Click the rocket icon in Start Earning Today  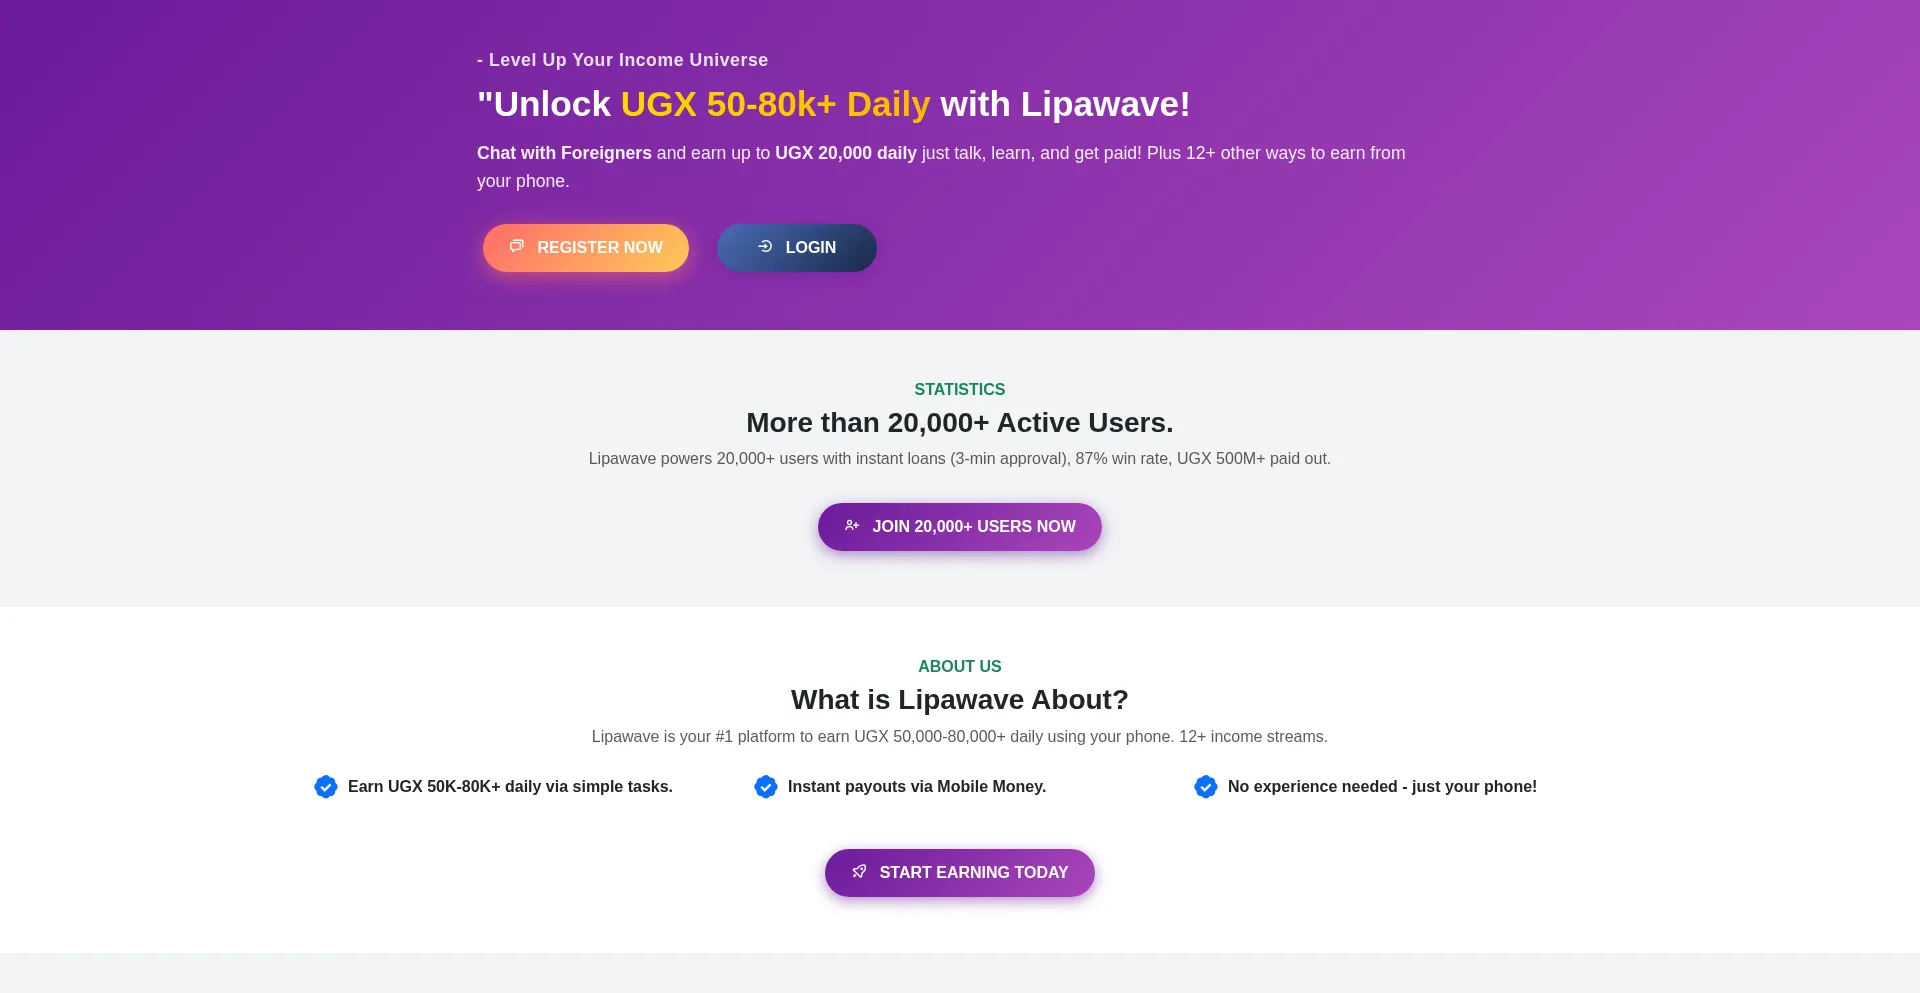859,871
